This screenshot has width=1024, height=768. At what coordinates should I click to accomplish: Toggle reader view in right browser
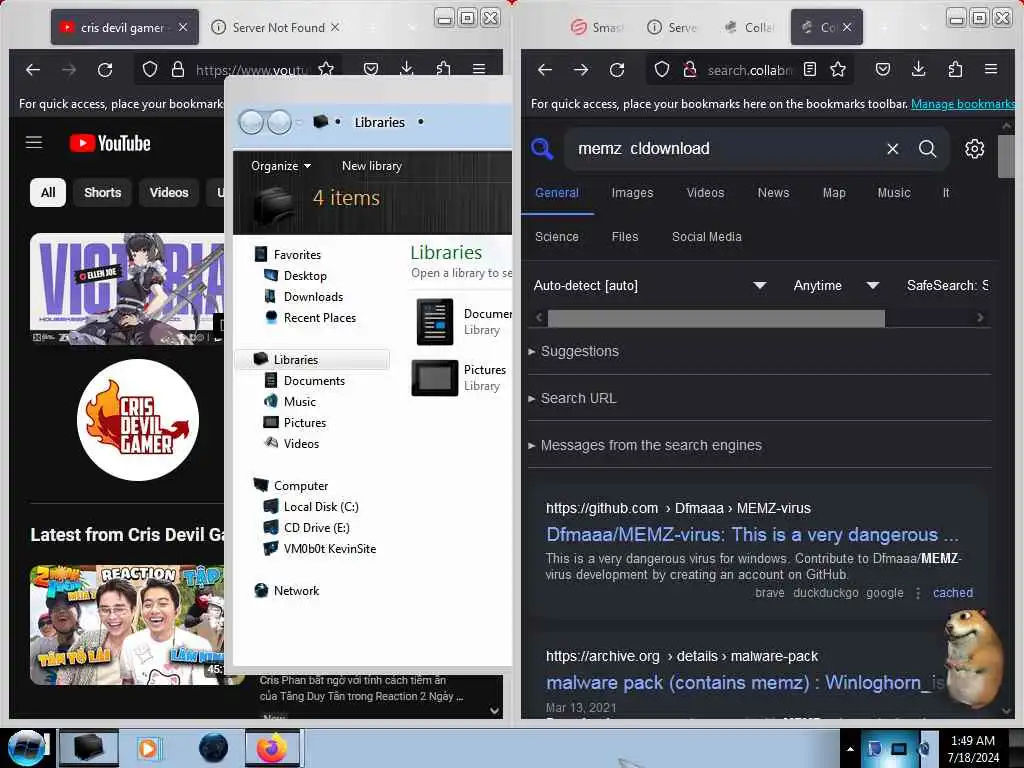(810, 69)
